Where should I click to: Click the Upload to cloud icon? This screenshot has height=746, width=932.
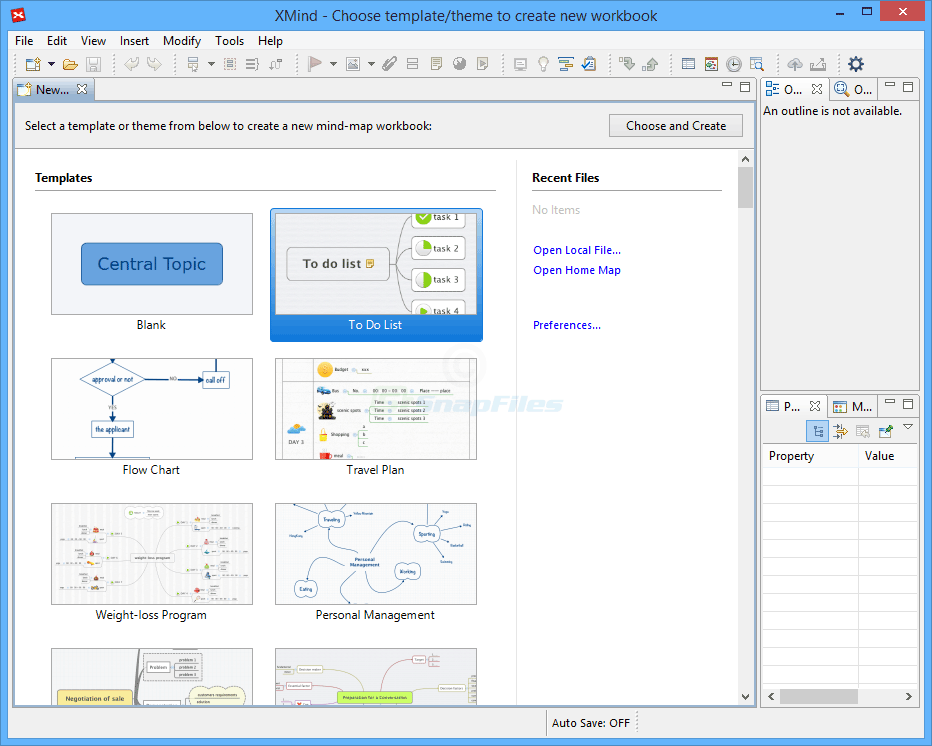[x=795, y=64]
